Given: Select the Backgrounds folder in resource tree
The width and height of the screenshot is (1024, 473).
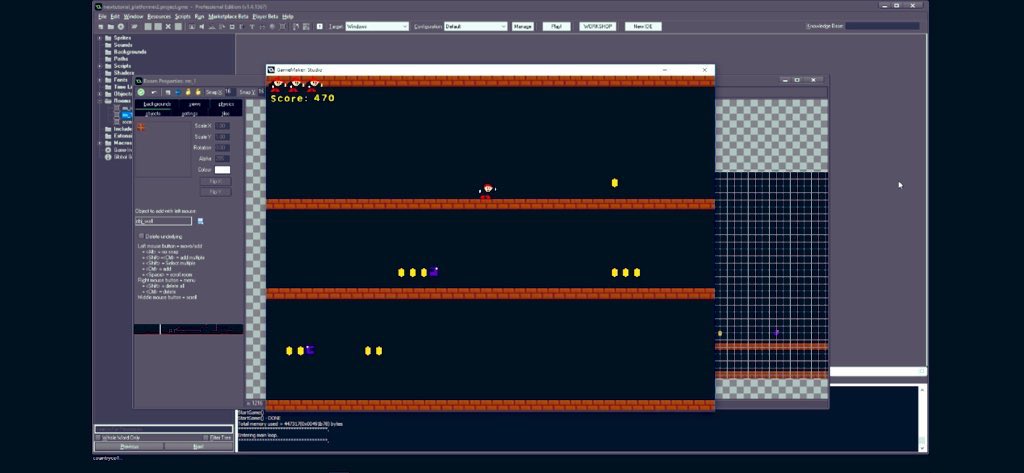Looking at the screenshot, I should (130, 52).
